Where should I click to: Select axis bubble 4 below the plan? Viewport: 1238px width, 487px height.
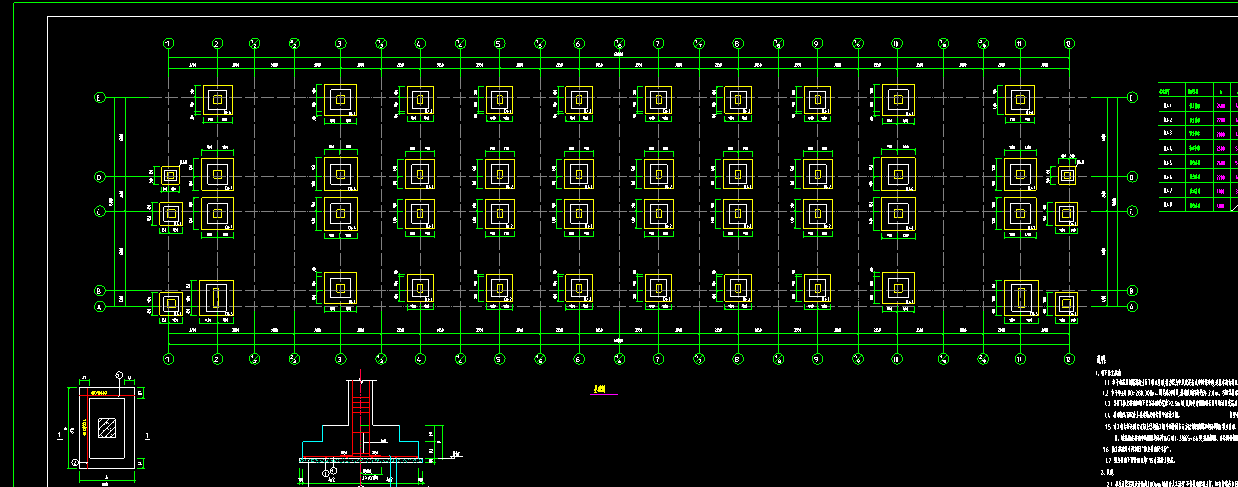(x=419, y=358)
